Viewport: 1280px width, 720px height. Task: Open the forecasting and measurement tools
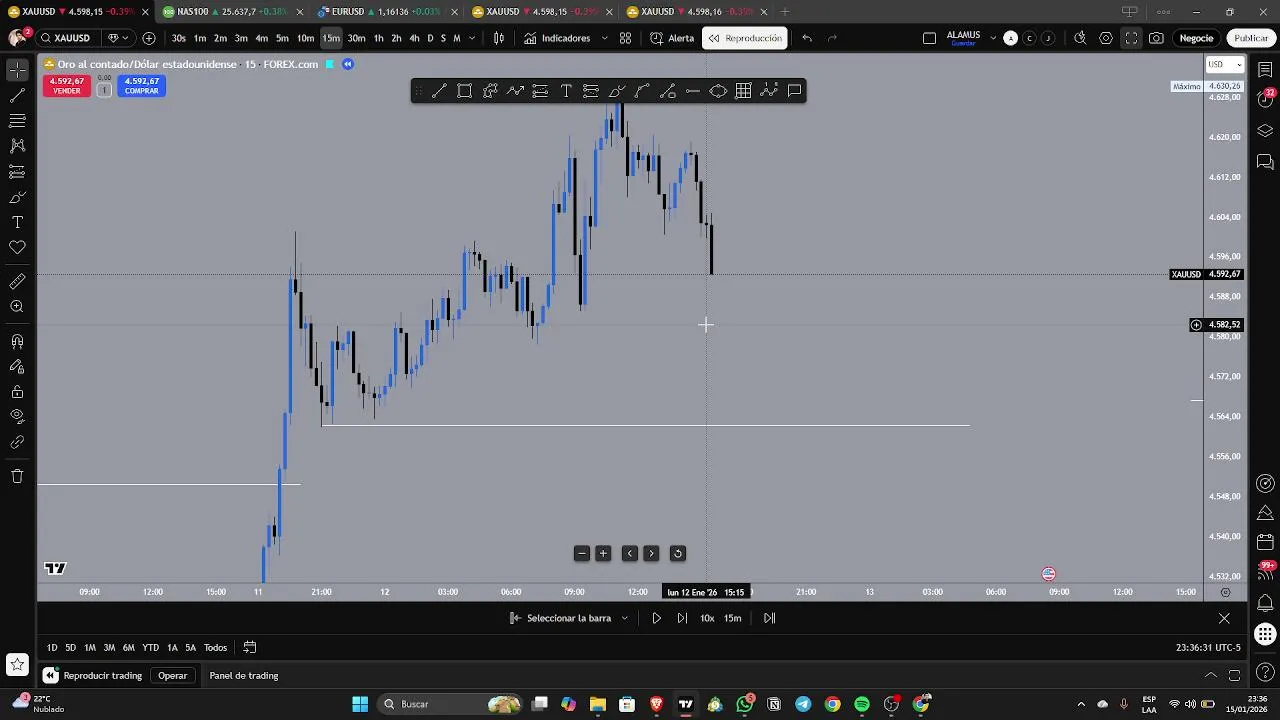click(17, 172)
